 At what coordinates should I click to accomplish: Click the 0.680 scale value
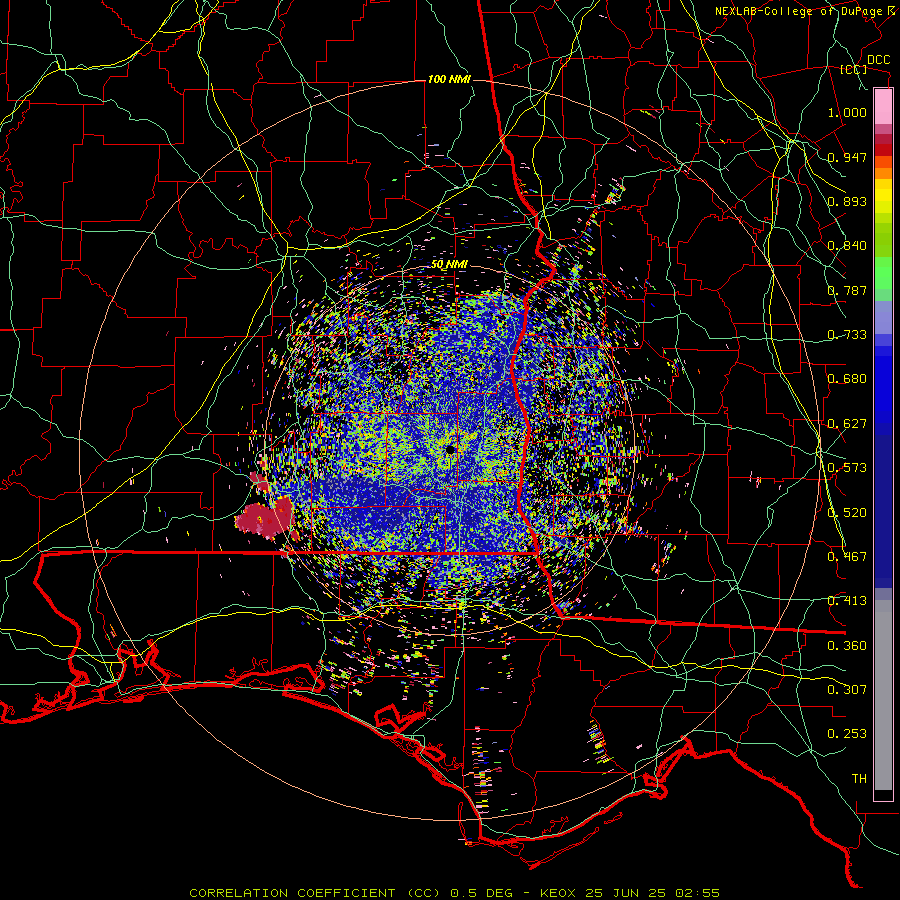coord(847,379)
